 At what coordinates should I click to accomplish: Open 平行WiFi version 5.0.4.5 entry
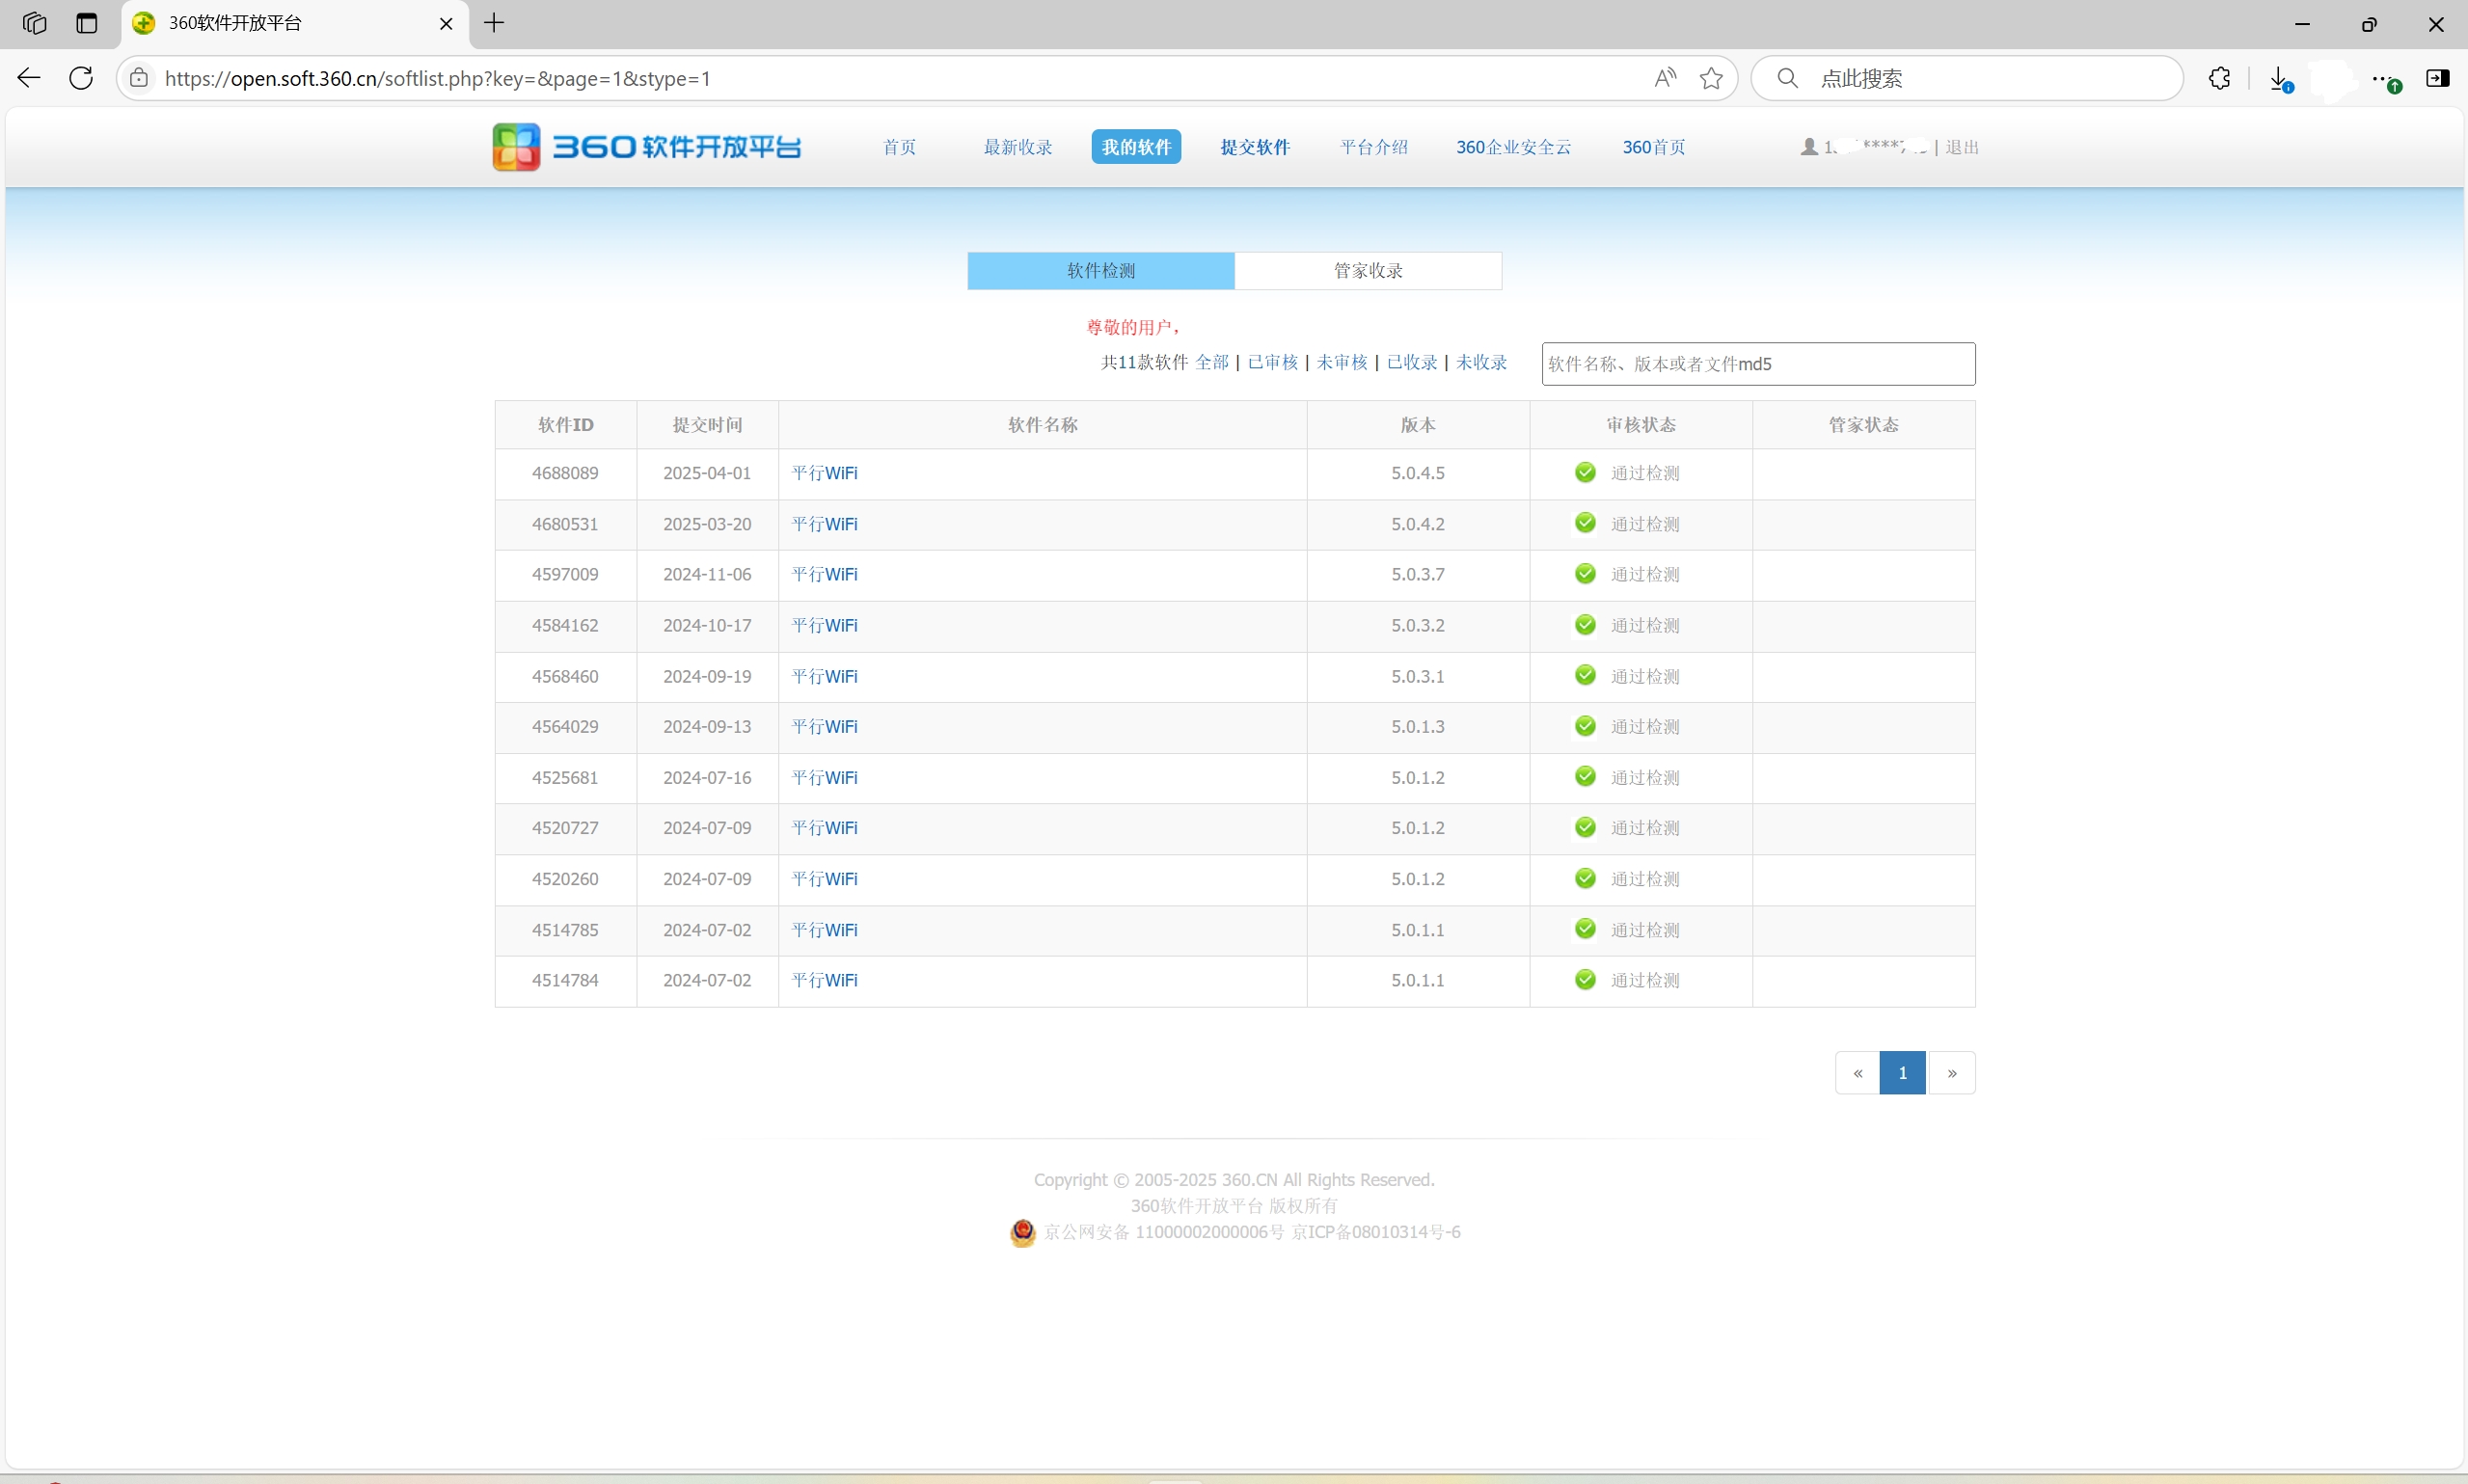click(824, 473)
